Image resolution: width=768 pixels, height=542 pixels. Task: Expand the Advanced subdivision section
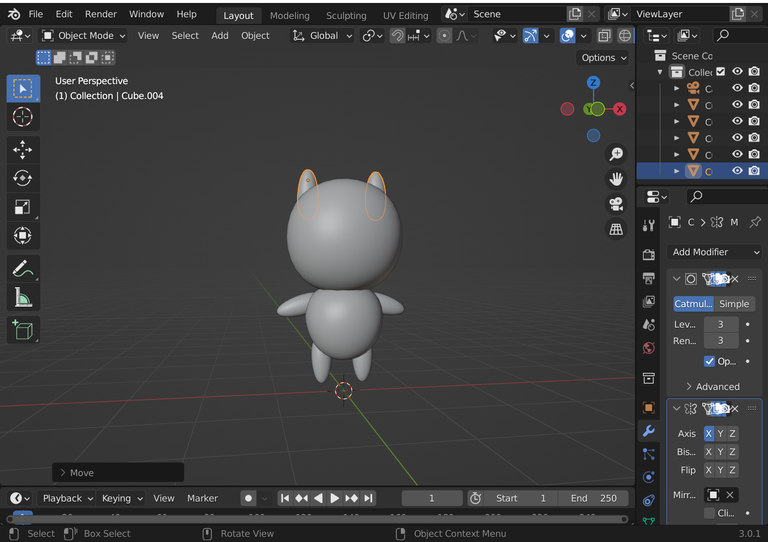712,386
